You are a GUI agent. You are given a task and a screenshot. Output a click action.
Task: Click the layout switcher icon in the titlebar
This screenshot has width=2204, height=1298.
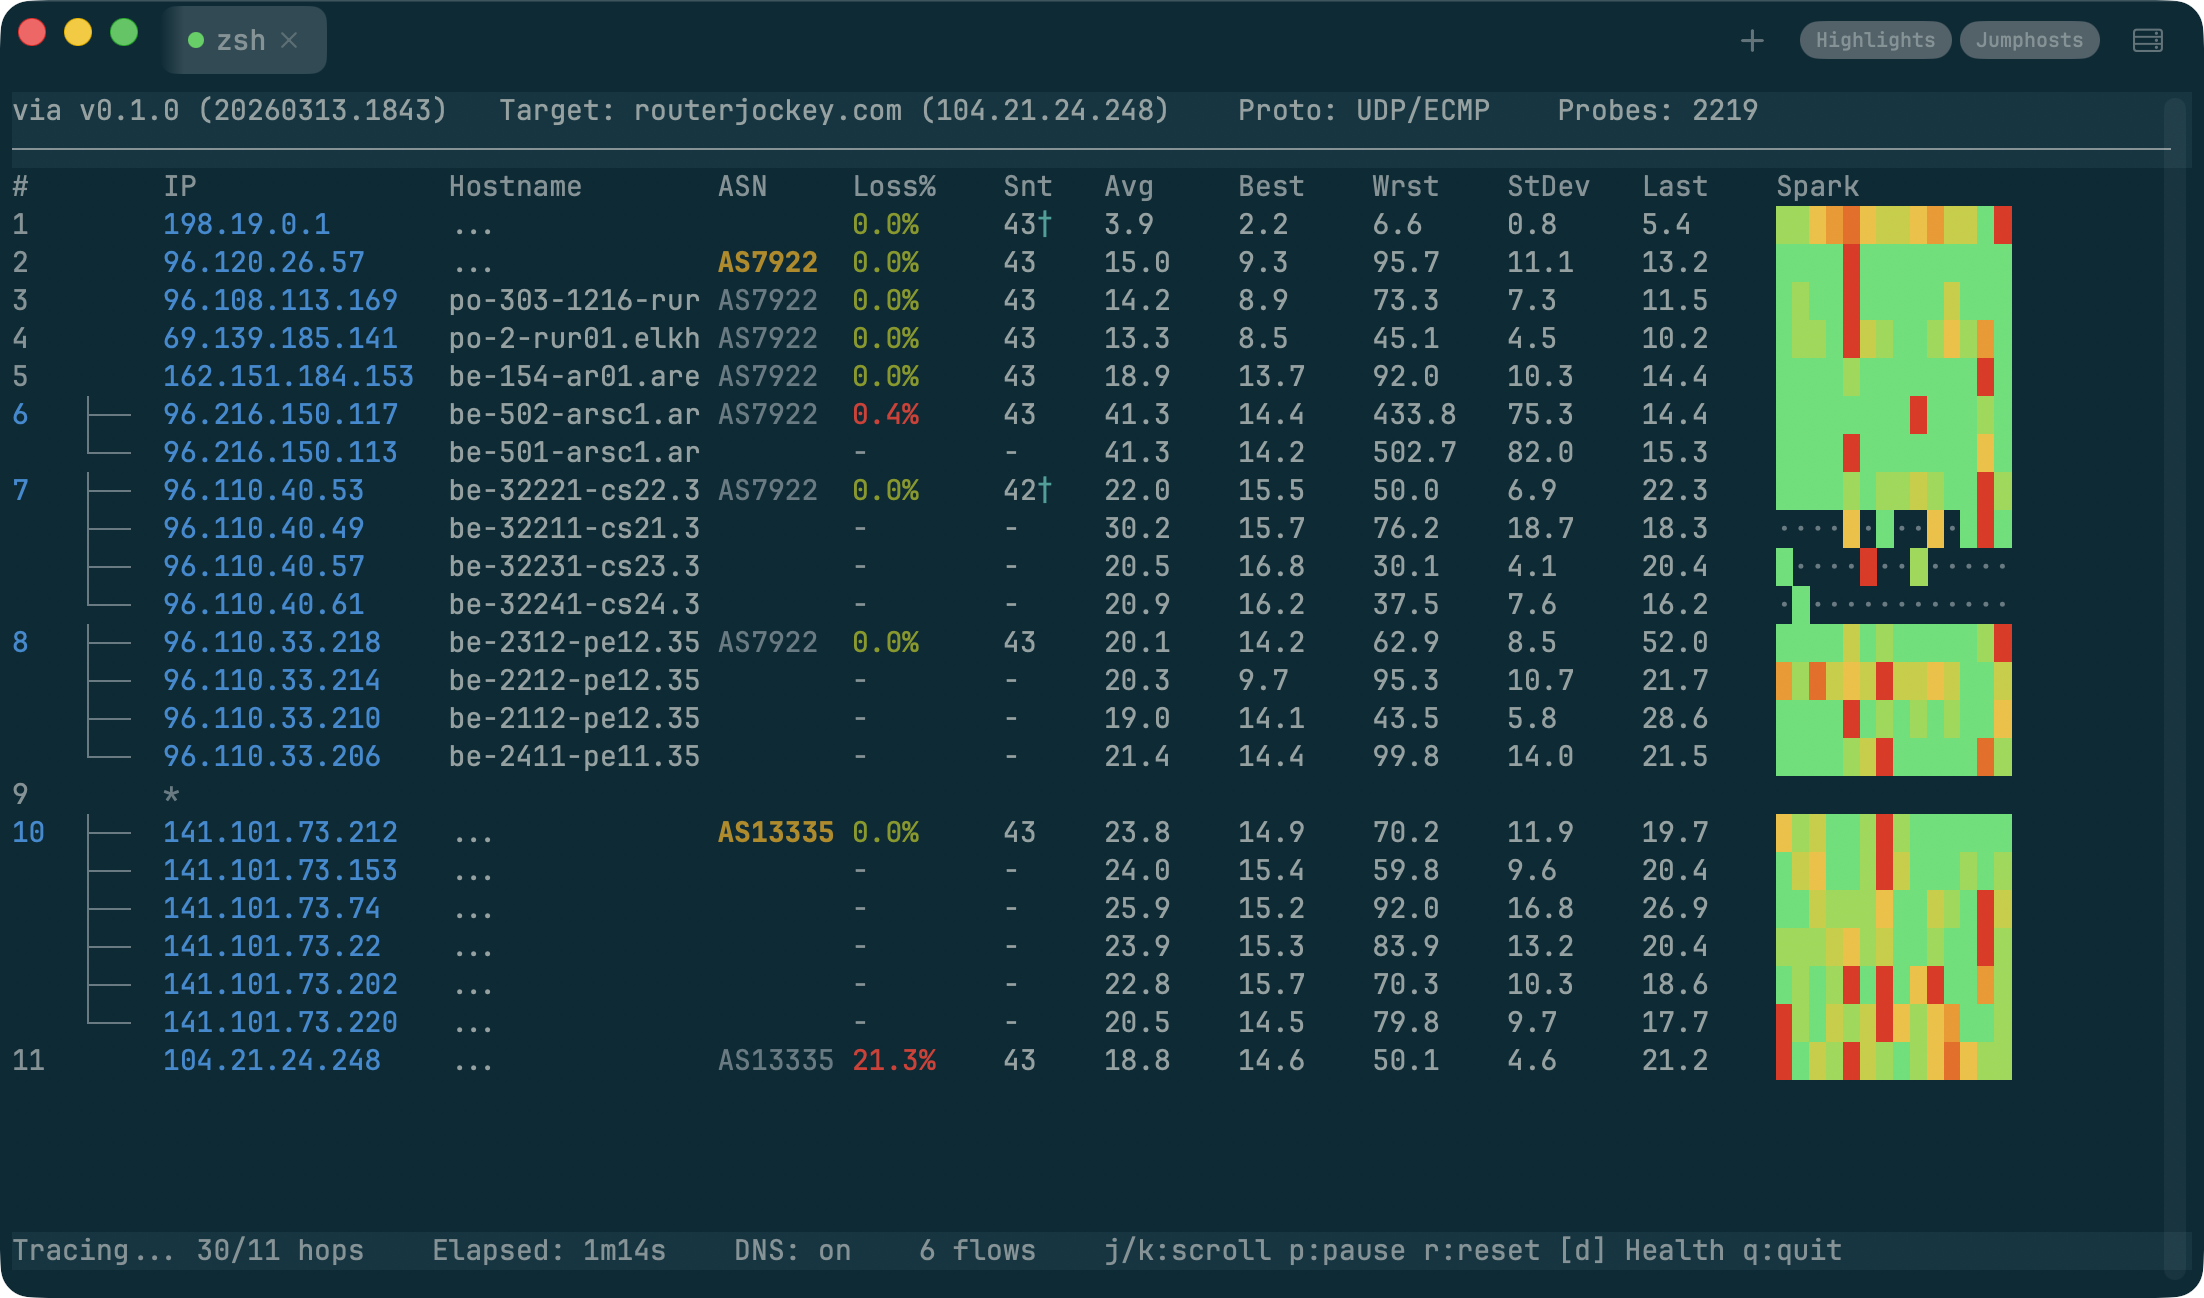(x=2146, y=40)
